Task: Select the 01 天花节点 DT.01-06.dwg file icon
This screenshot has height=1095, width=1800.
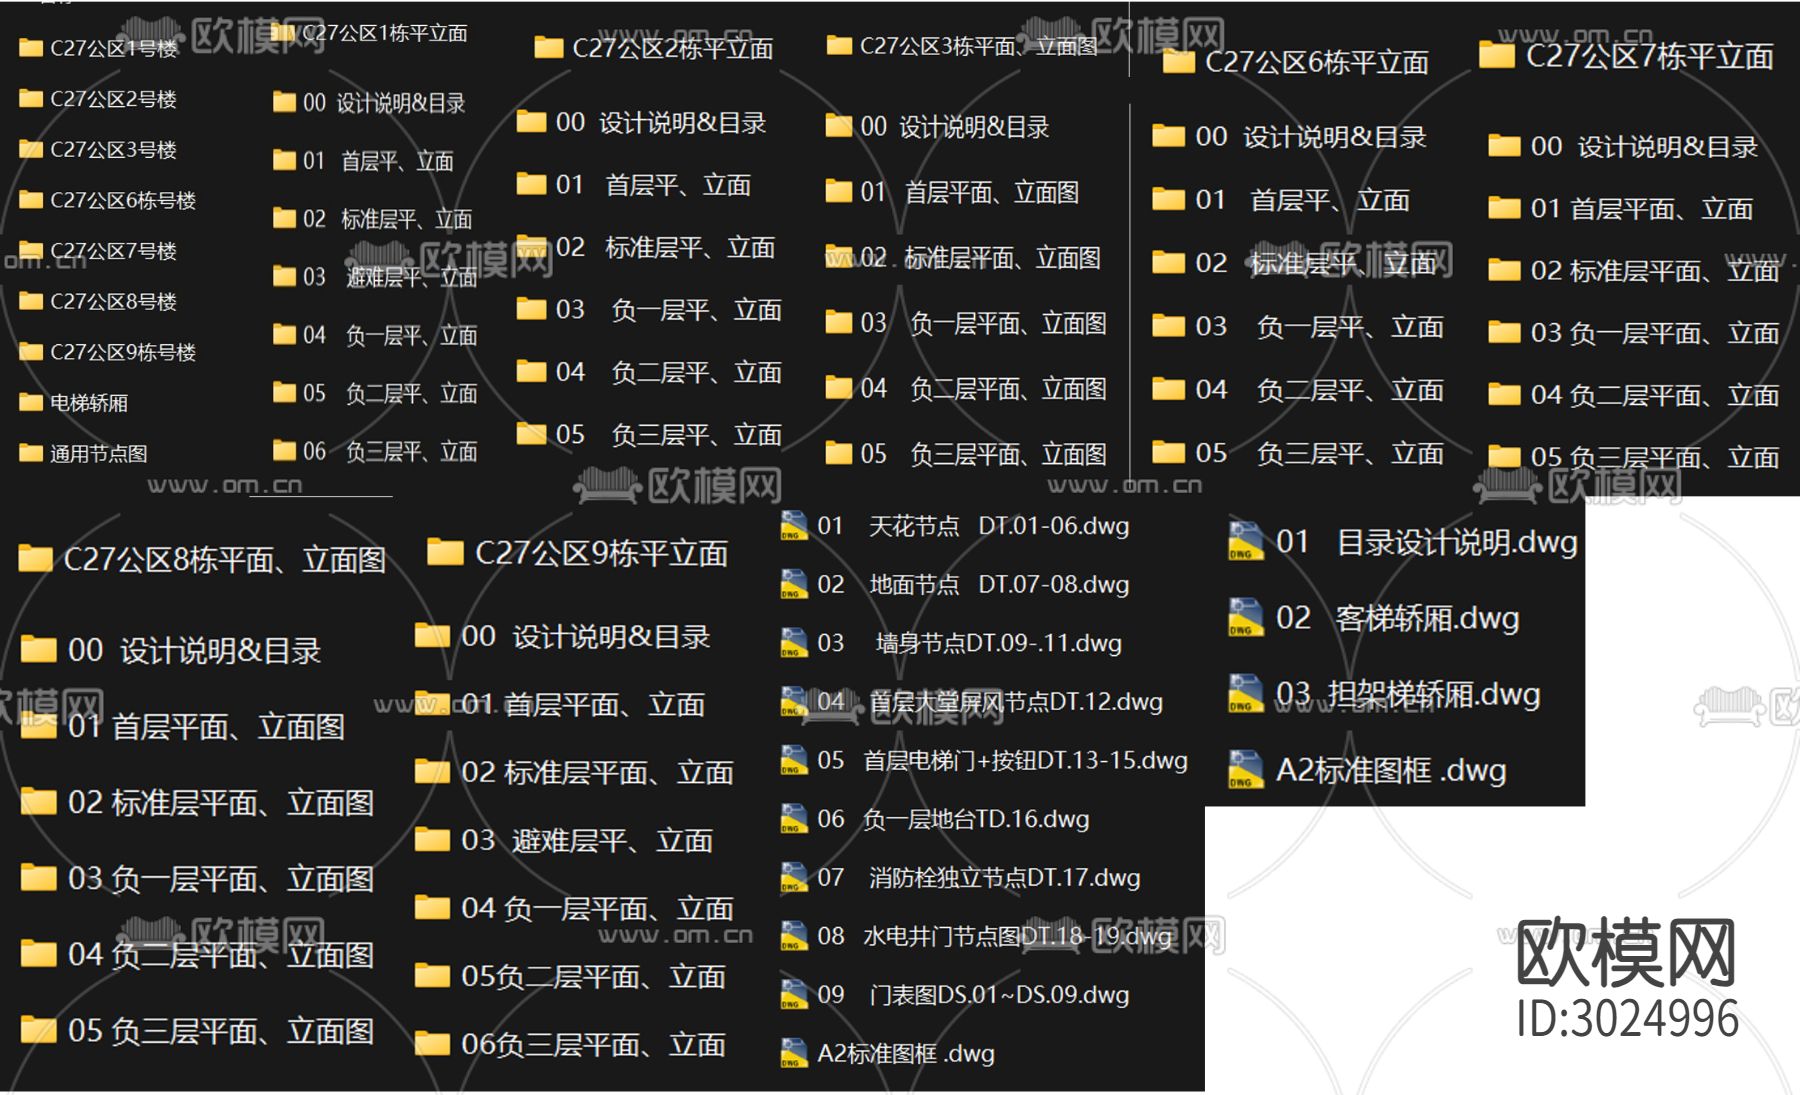Action: tap(794, 525)
